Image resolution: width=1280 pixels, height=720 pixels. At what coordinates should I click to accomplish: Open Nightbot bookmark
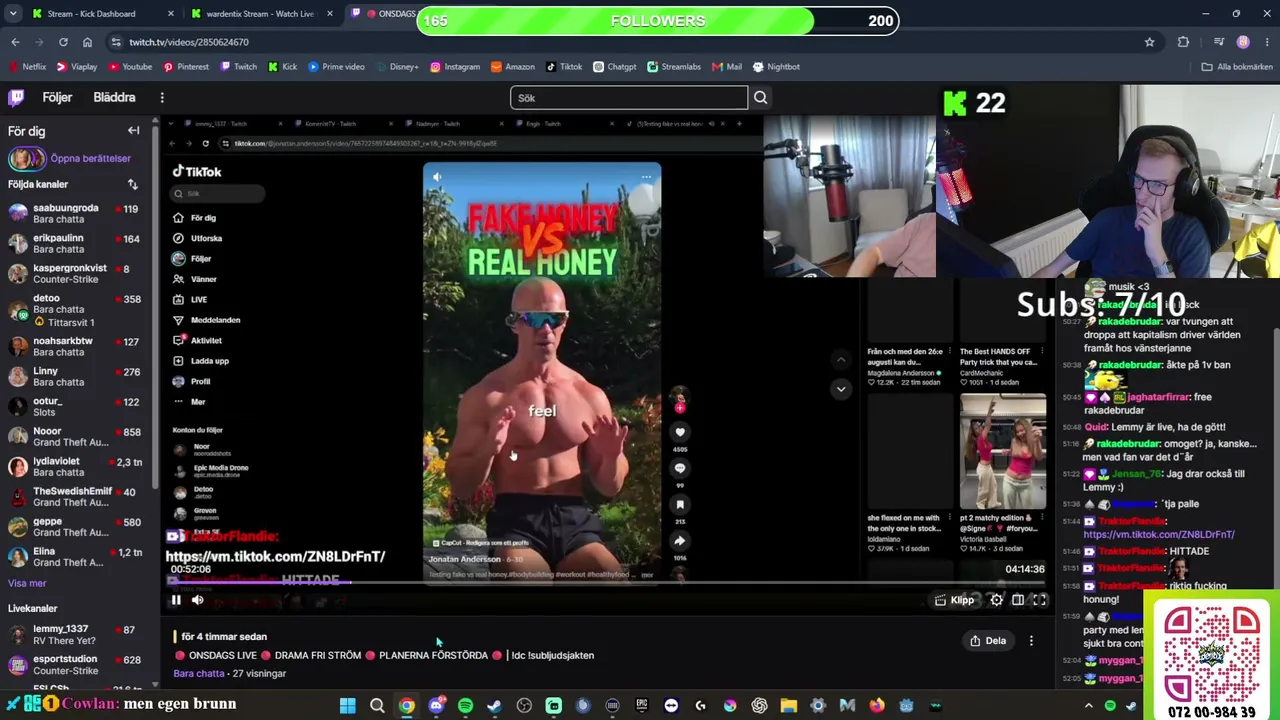click(x=776, y=67)
